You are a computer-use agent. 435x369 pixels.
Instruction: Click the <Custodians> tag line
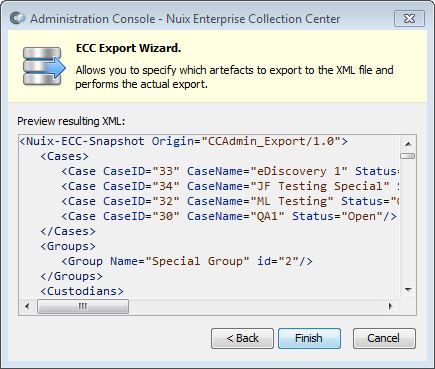click(82, 291)
